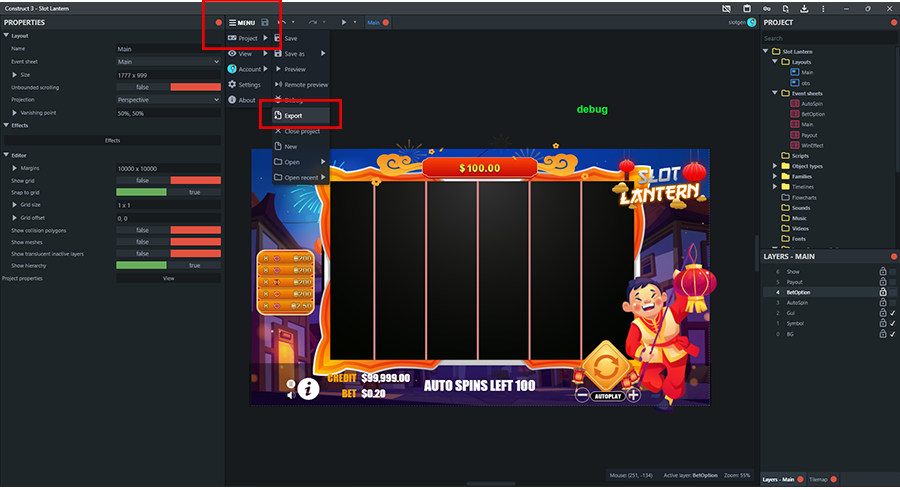
Task: Expand the Vanishing point property
Action: 14,112
